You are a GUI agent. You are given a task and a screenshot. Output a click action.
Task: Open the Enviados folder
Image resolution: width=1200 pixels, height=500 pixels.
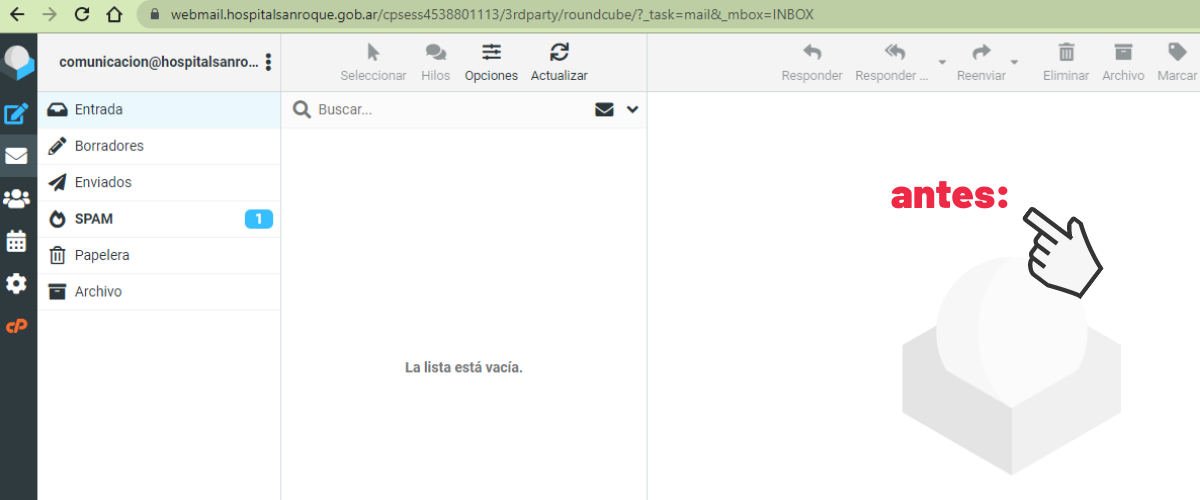(159, 182)
